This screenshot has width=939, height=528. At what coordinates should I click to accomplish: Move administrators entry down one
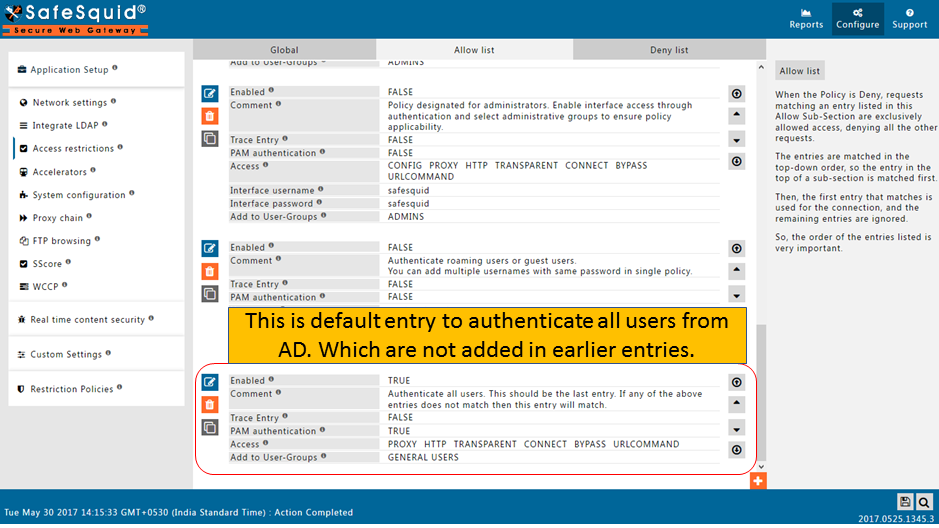(737, 140)
